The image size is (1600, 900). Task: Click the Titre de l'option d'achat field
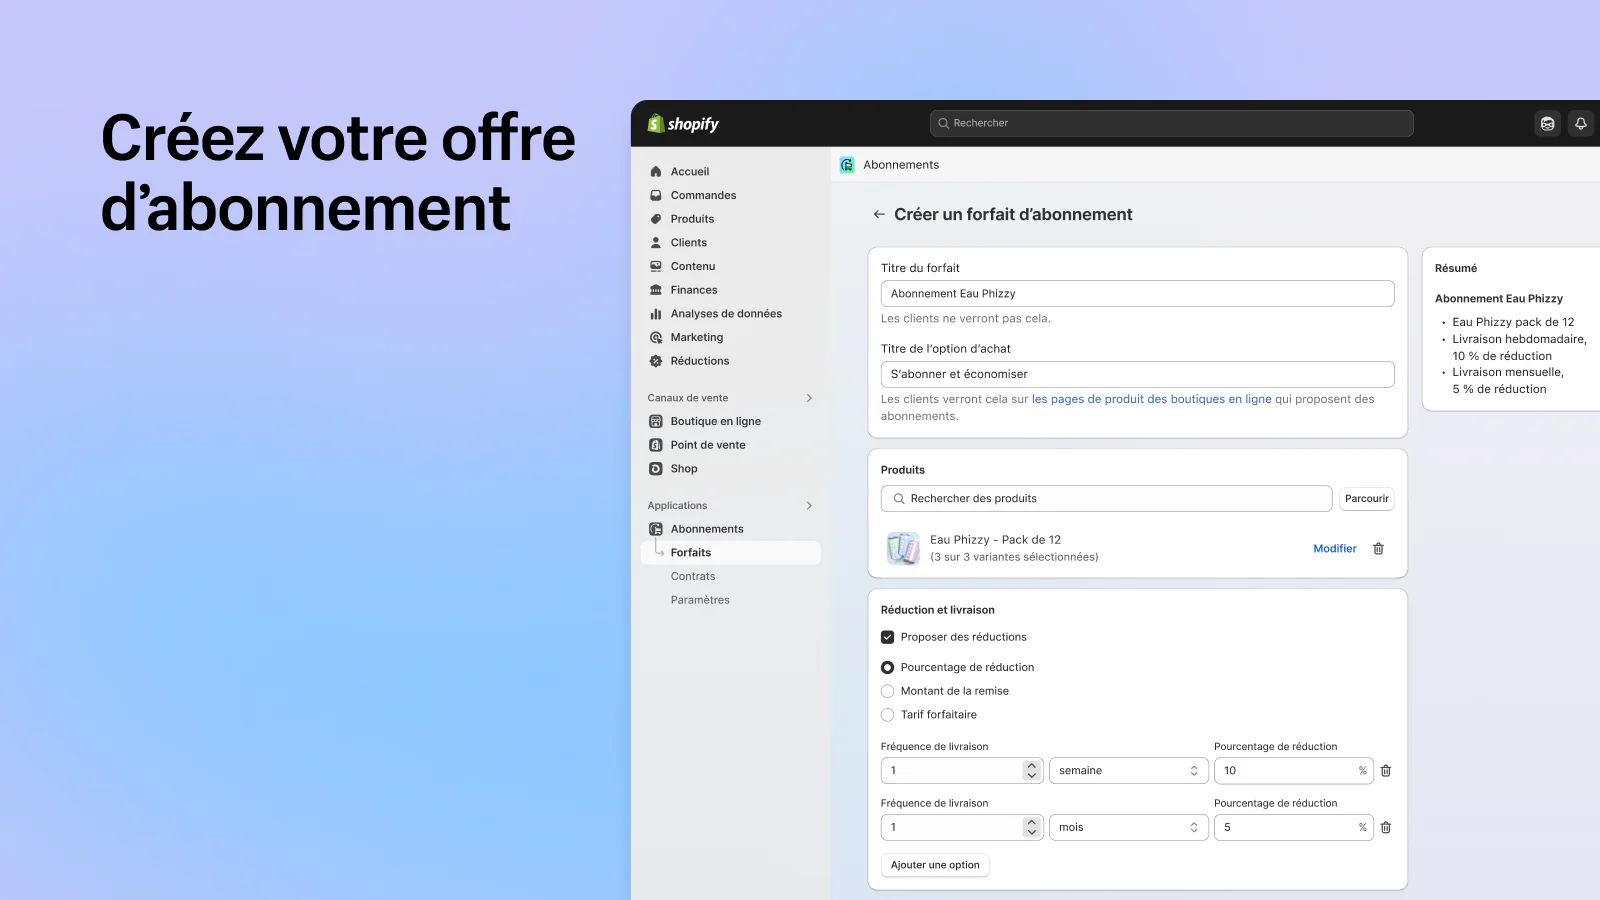pos(1137,374)
